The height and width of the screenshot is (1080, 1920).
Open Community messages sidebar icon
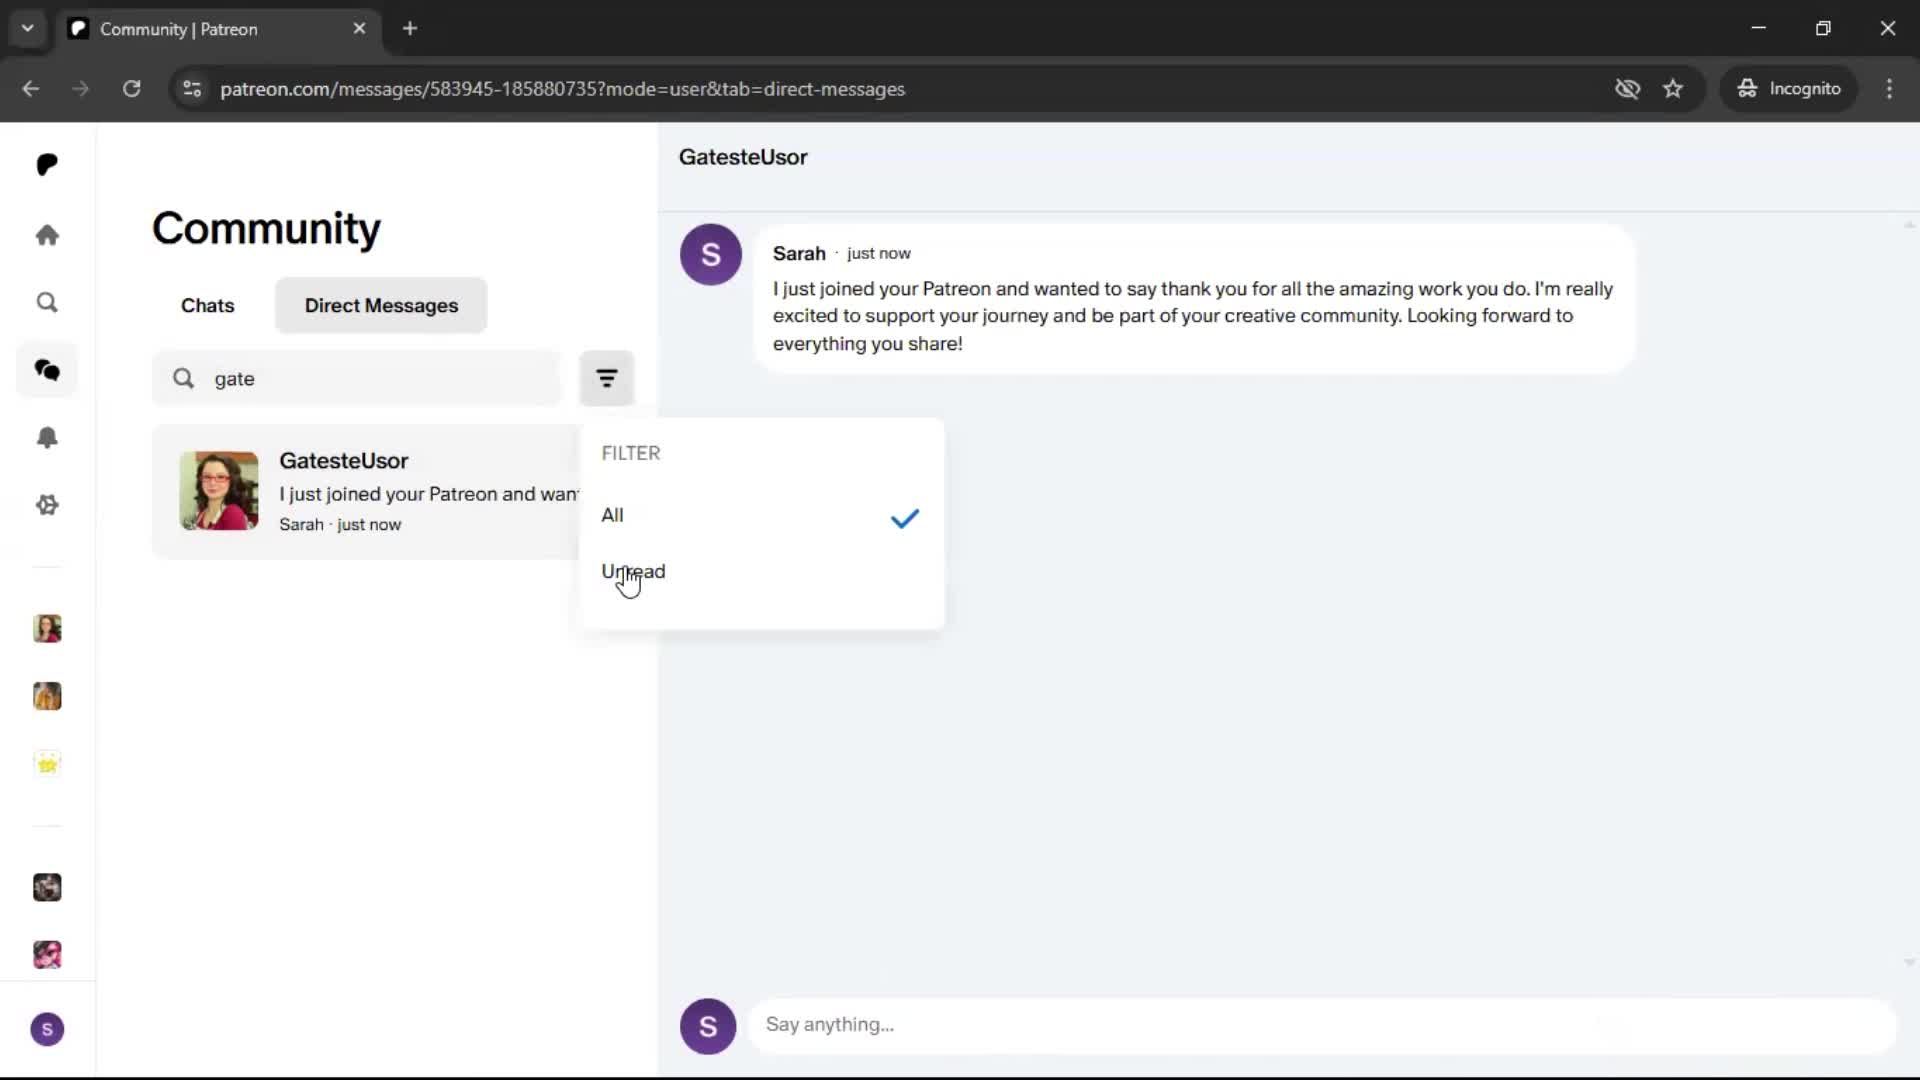(47, 370)
